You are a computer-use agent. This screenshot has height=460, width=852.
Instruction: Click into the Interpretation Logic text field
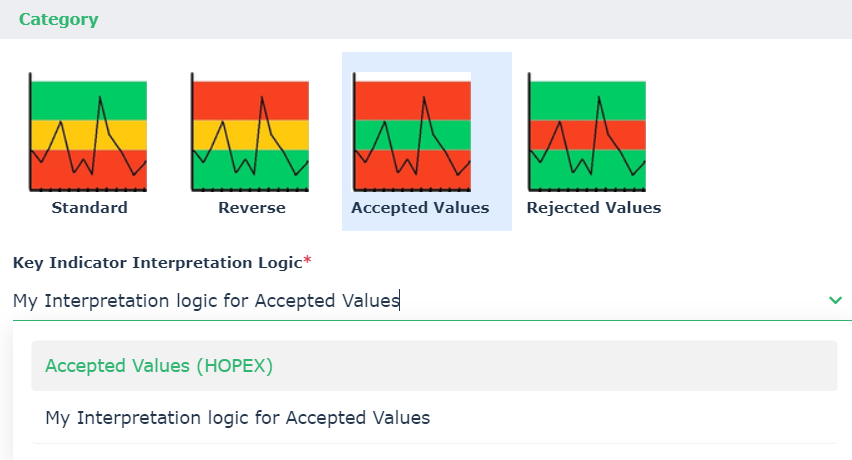pyautogui.click(x=300, y=300)
